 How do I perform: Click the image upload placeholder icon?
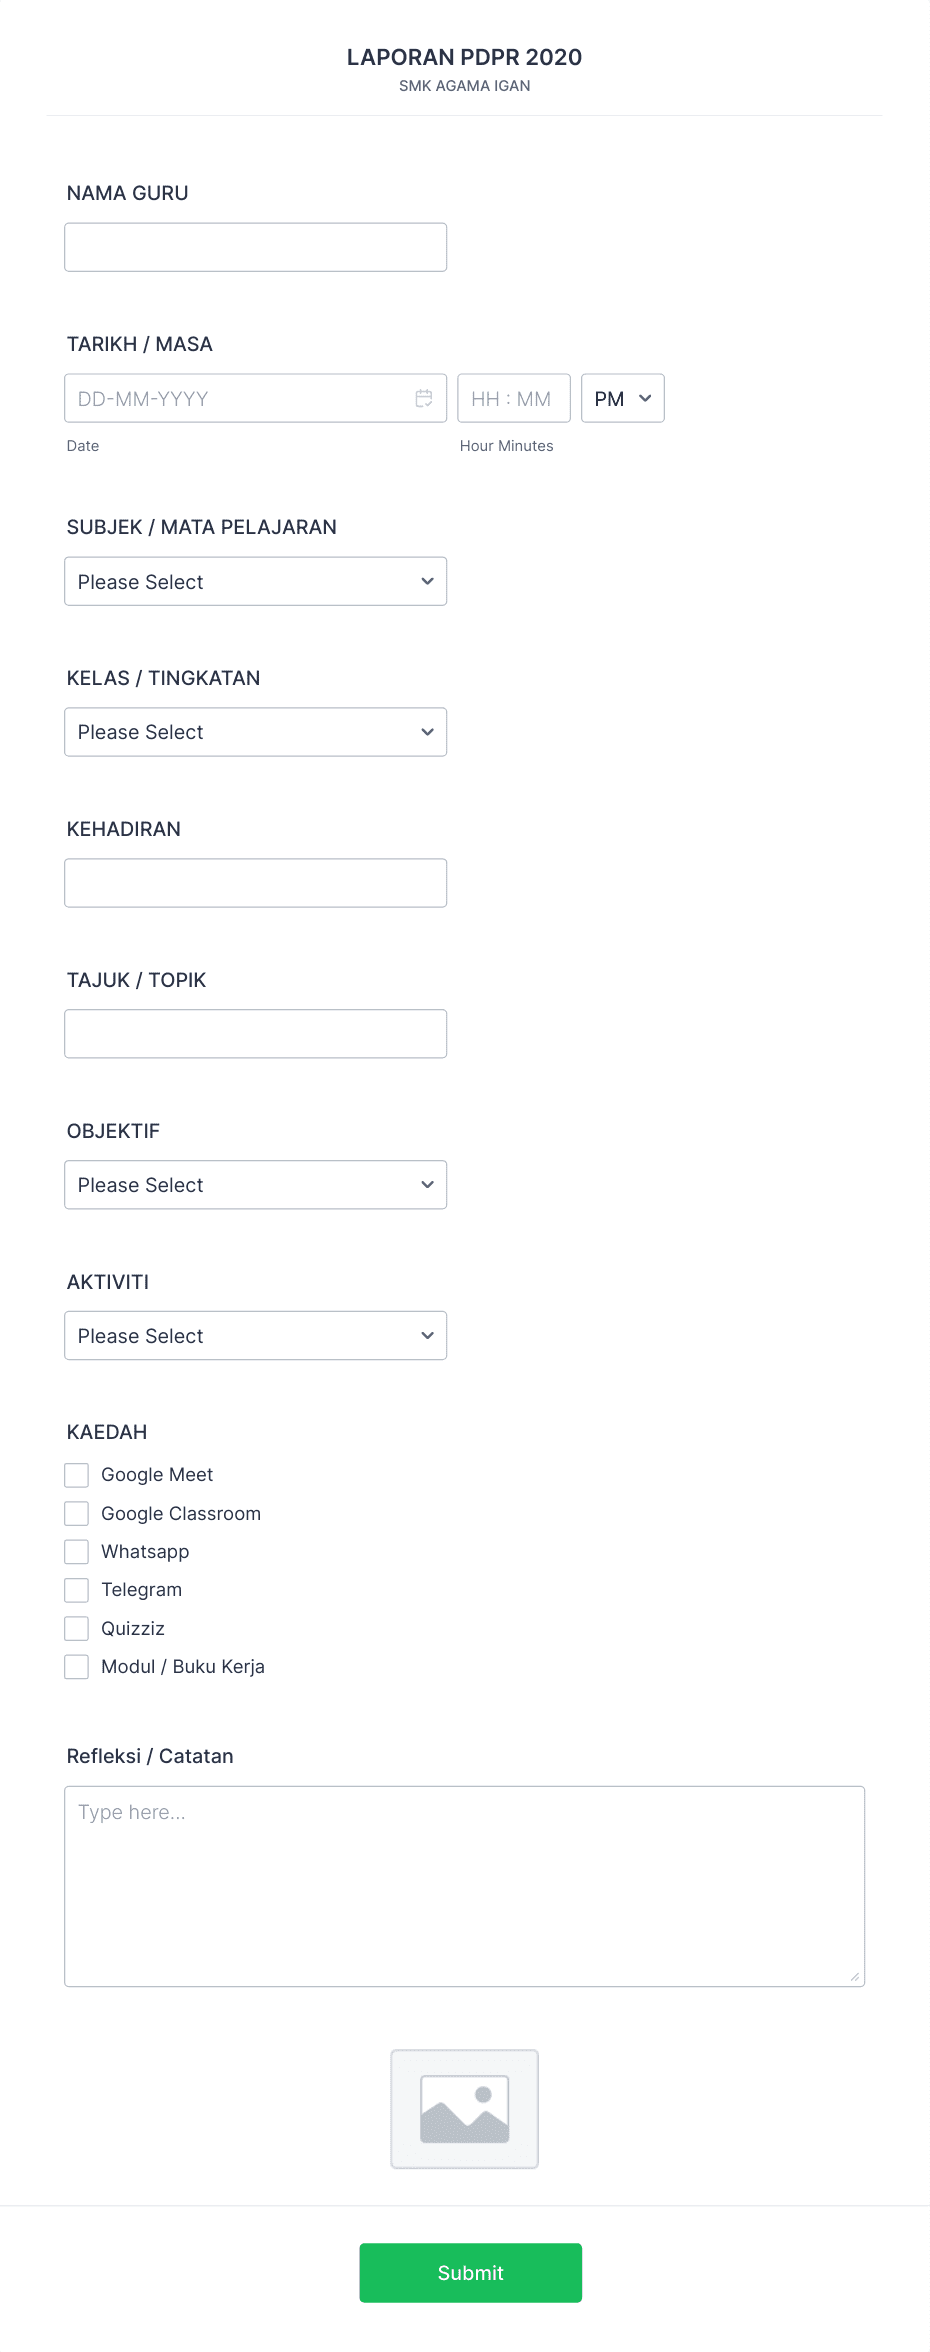pos(464,2110)
